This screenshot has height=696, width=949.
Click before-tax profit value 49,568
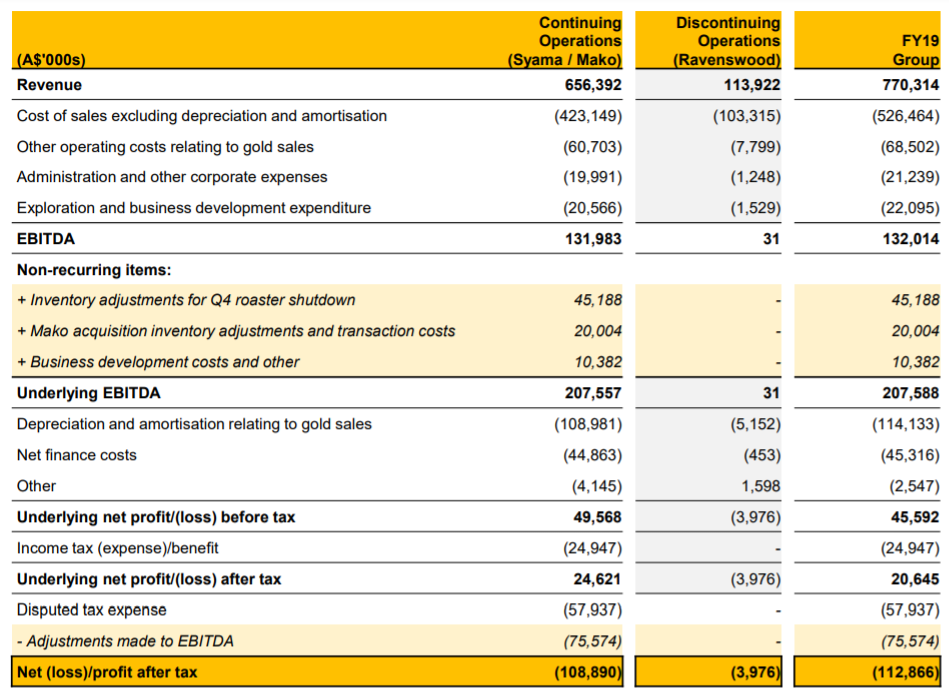tap(597, 517)
